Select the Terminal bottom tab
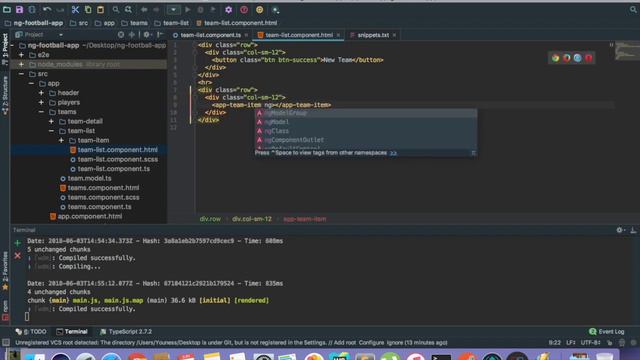The height and width of the screenshot is (360, 640). 72,331
